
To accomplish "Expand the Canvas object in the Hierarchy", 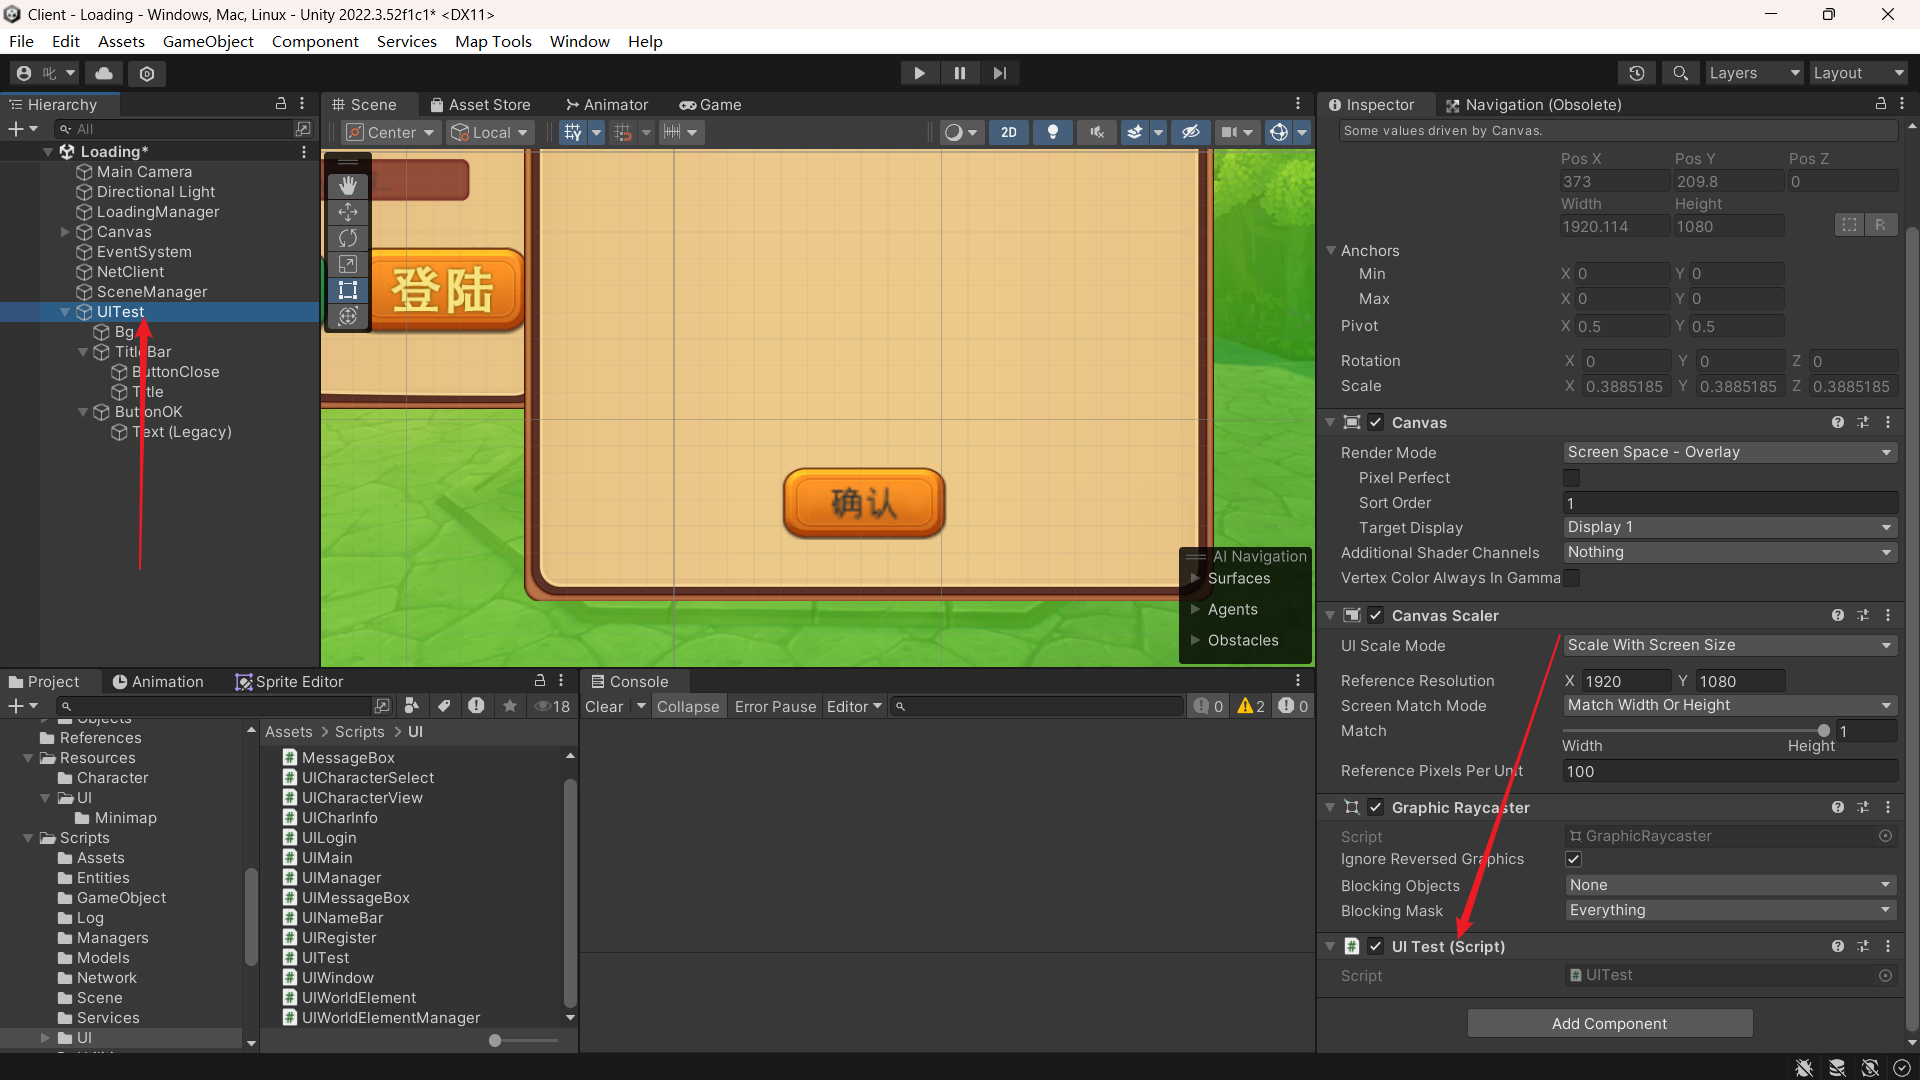I will tap(65, 232).
